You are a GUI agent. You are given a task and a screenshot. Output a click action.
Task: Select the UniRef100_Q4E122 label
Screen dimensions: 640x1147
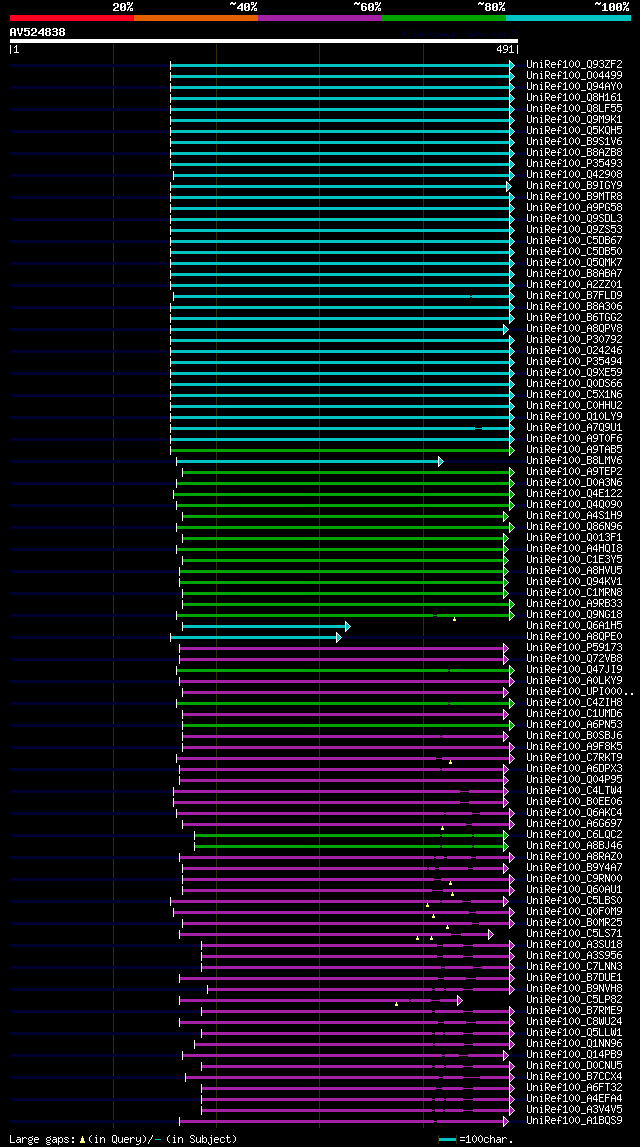574,494
